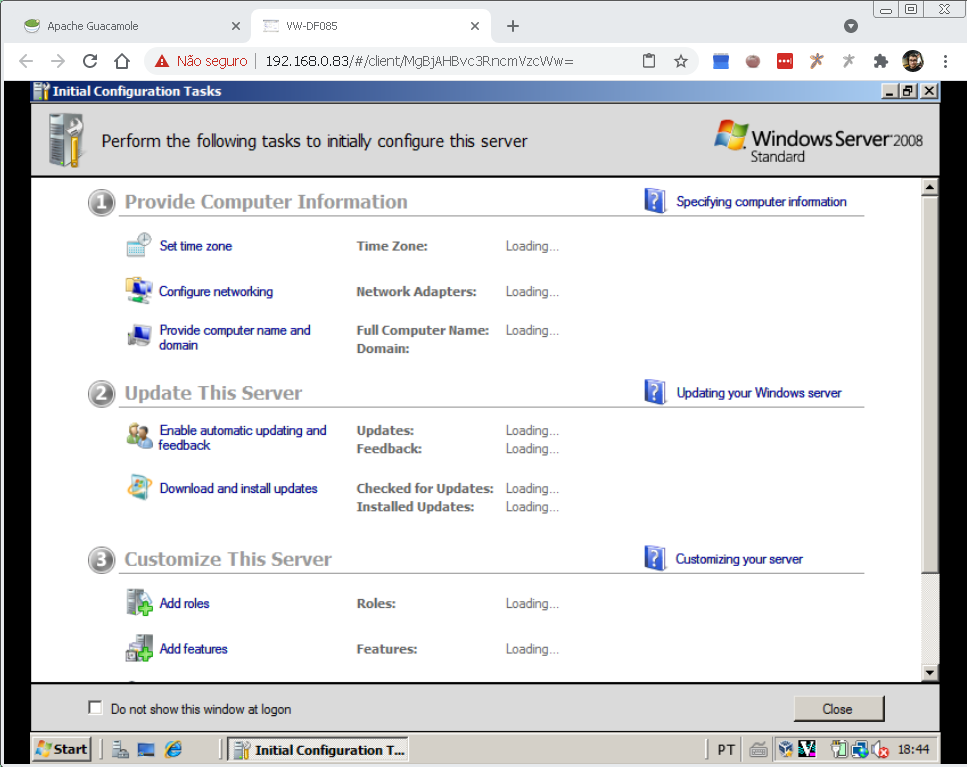Go to the browser home page
Viewport: 967px width, 767px height.
(122, 61)
